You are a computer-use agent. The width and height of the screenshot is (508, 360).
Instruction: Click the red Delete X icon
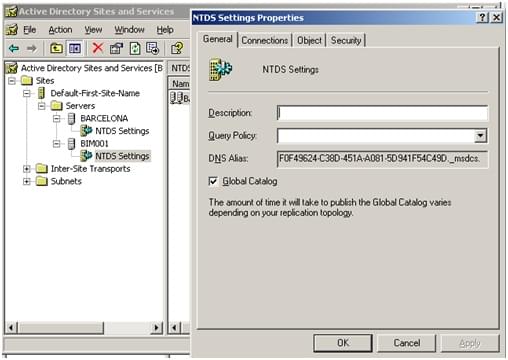point(98,48)
